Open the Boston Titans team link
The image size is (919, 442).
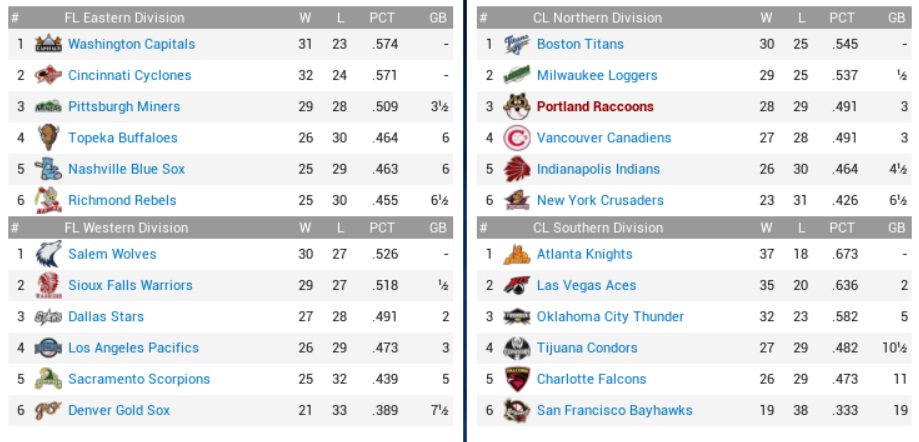[580, 44]
